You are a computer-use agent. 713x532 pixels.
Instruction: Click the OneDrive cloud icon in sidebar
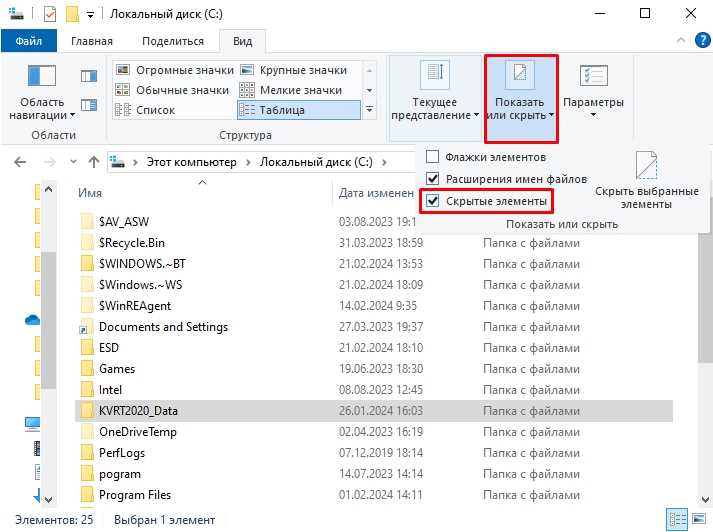(32, 321)
